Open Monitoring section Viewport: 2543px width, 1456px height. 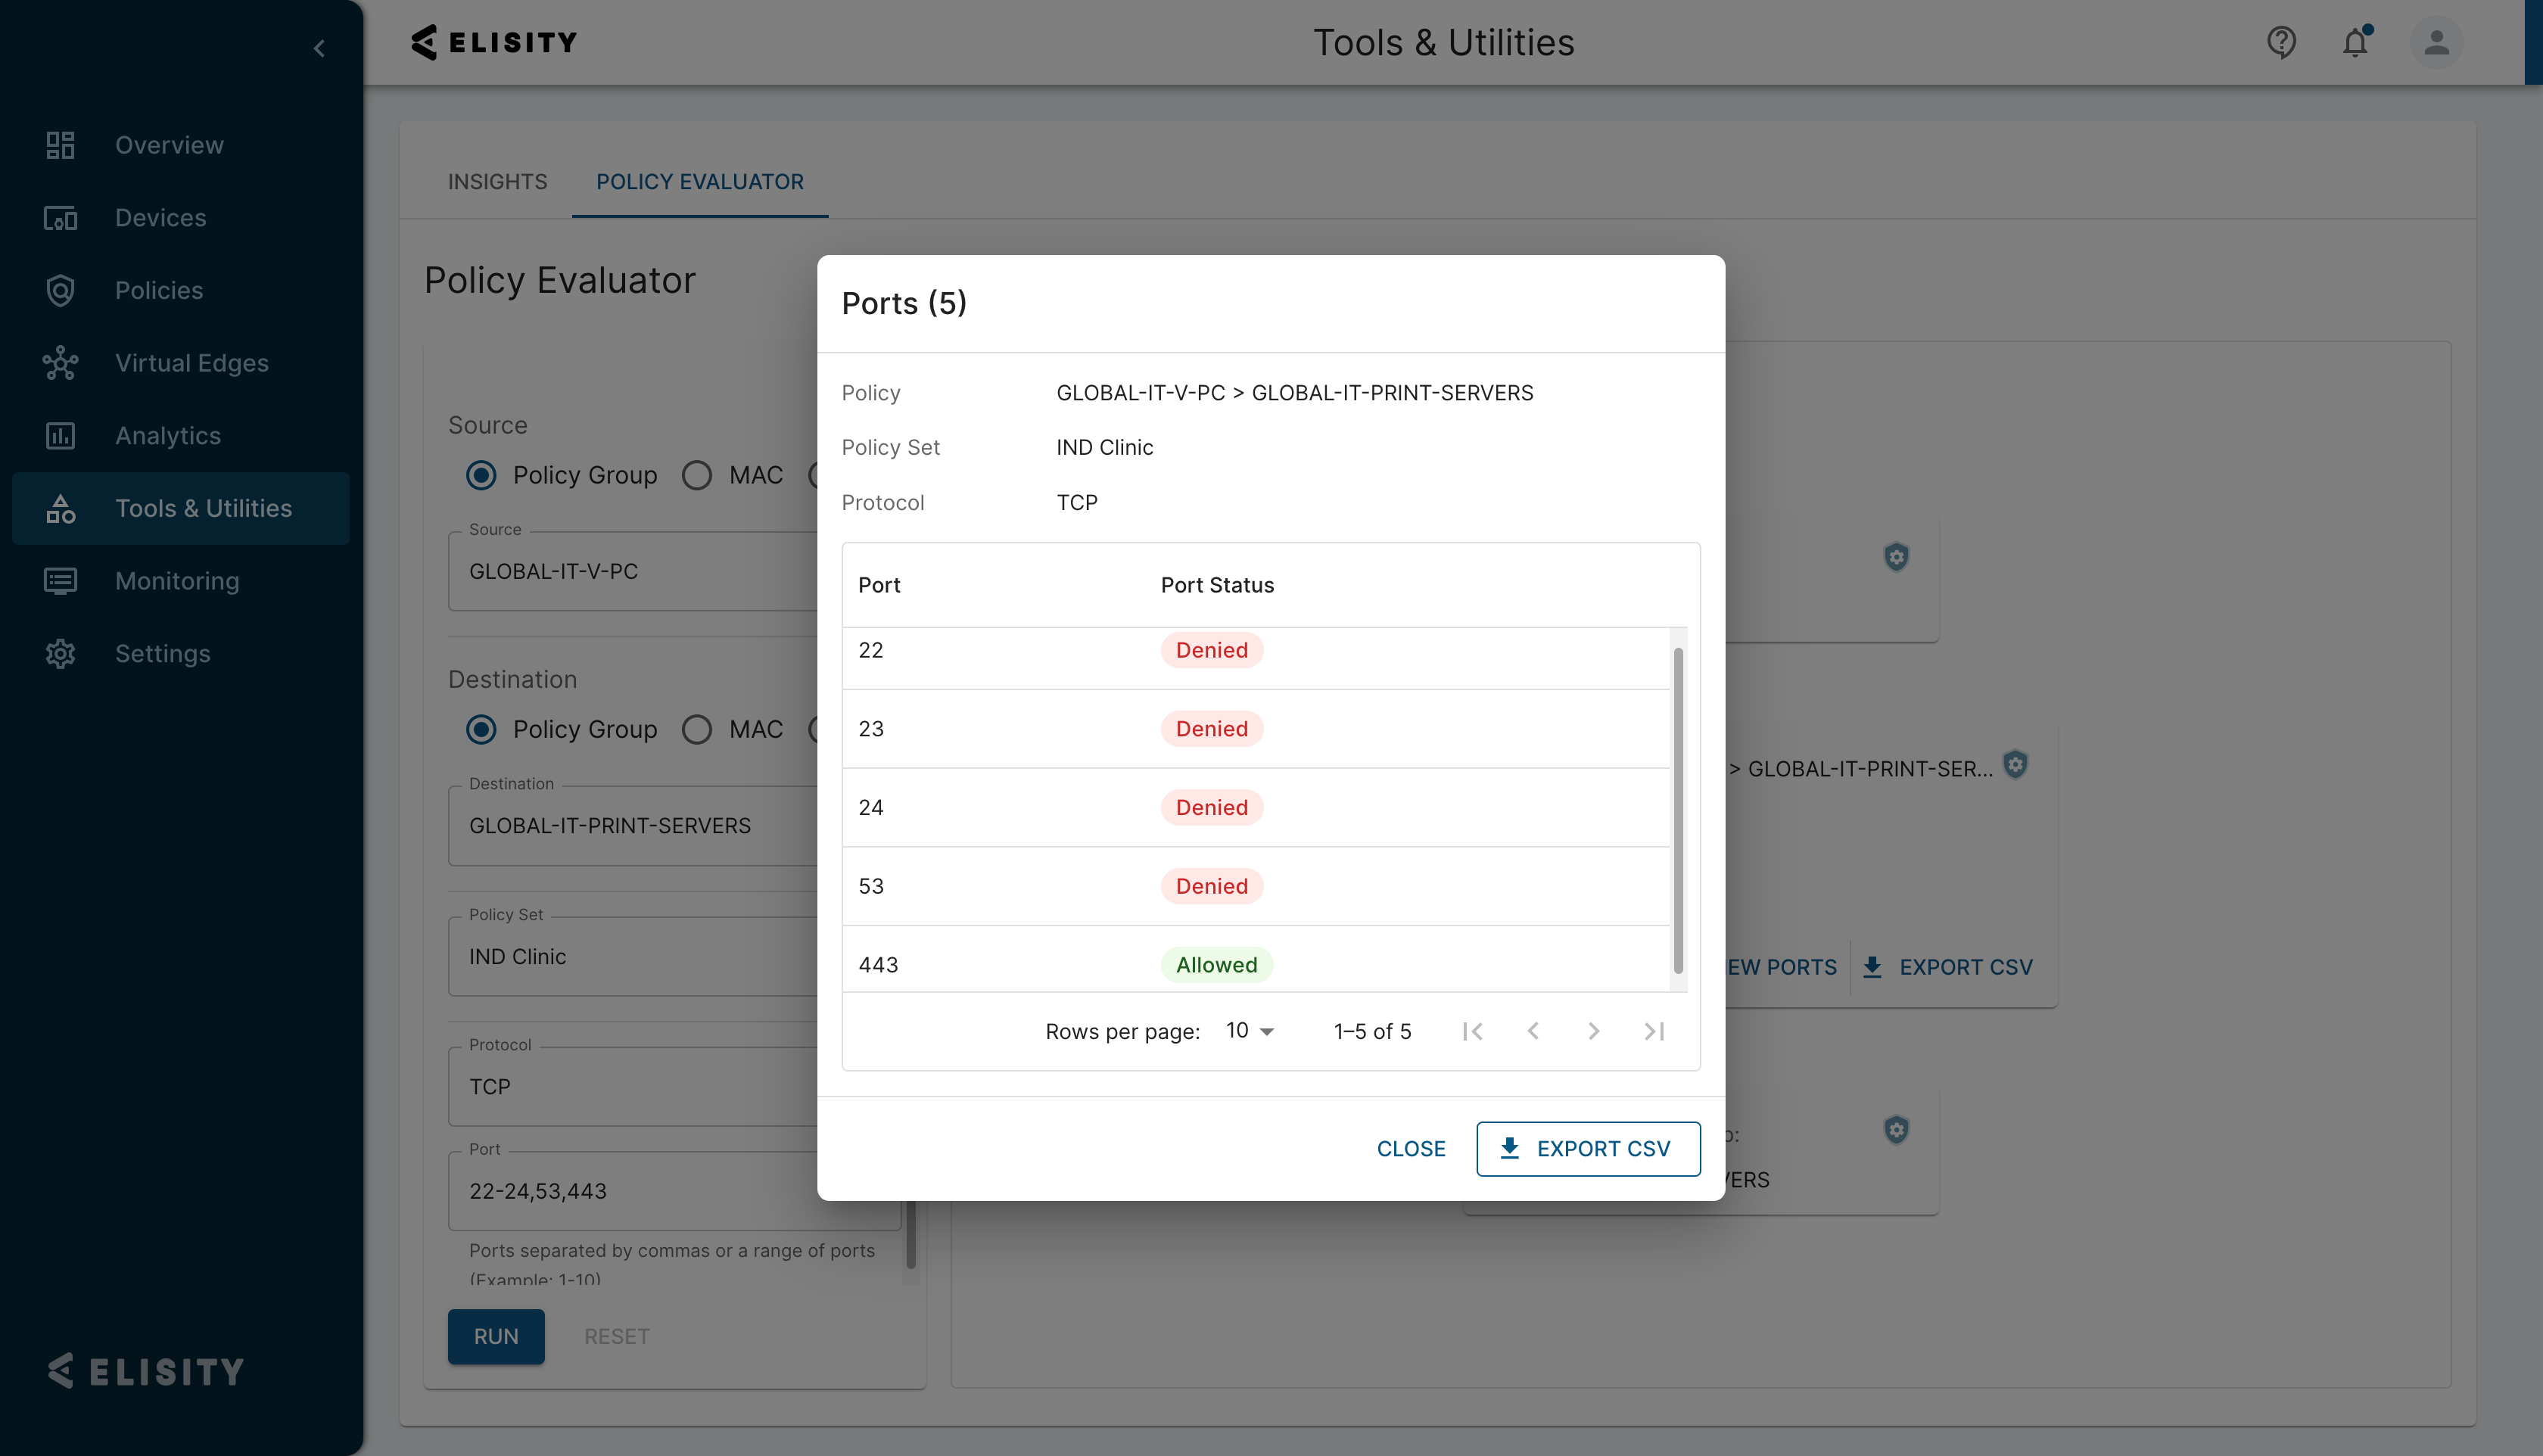(x=177, y=581)
